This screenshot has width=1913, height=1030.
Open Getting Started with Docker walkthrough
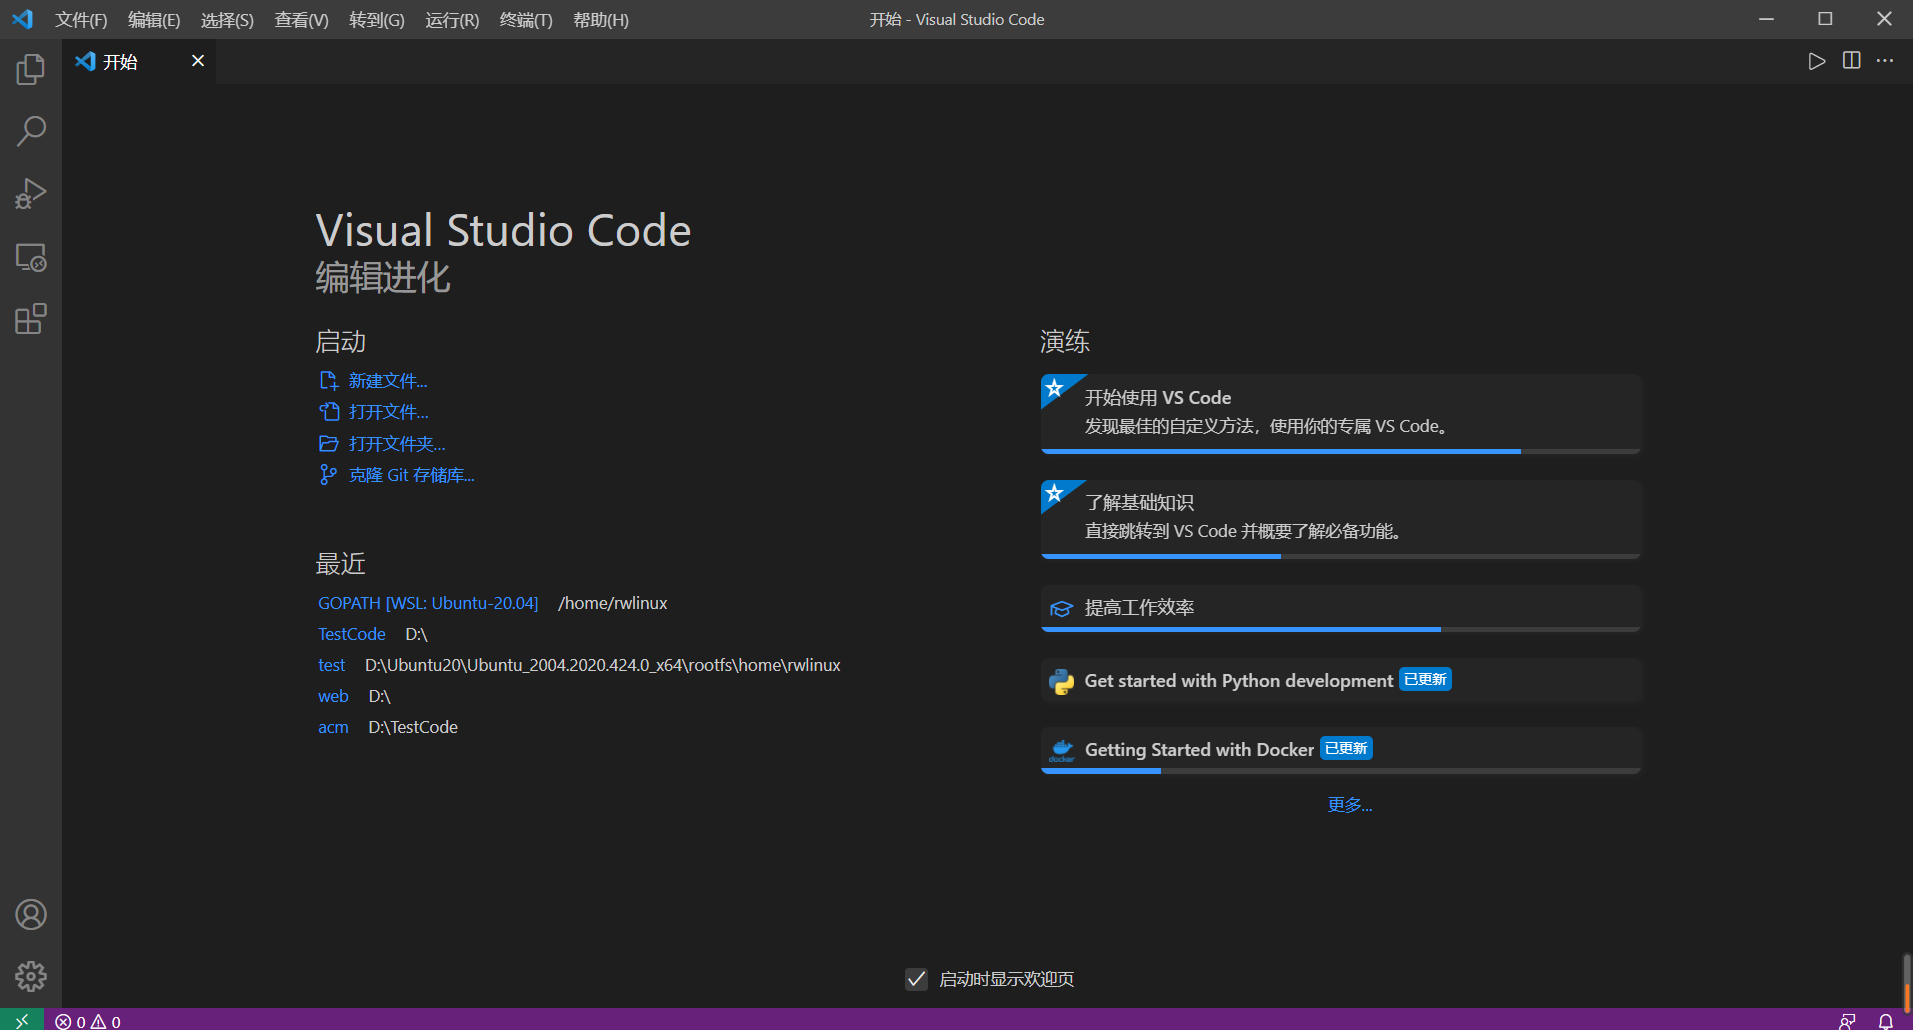click(1341, 750)
